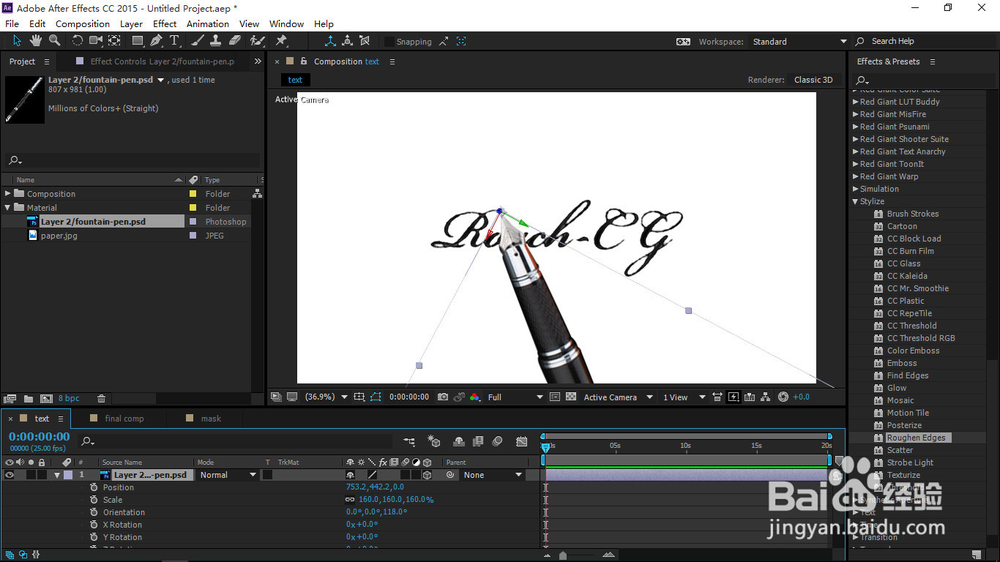
Task: Select the Pen tool
Action: pos(156,41)
